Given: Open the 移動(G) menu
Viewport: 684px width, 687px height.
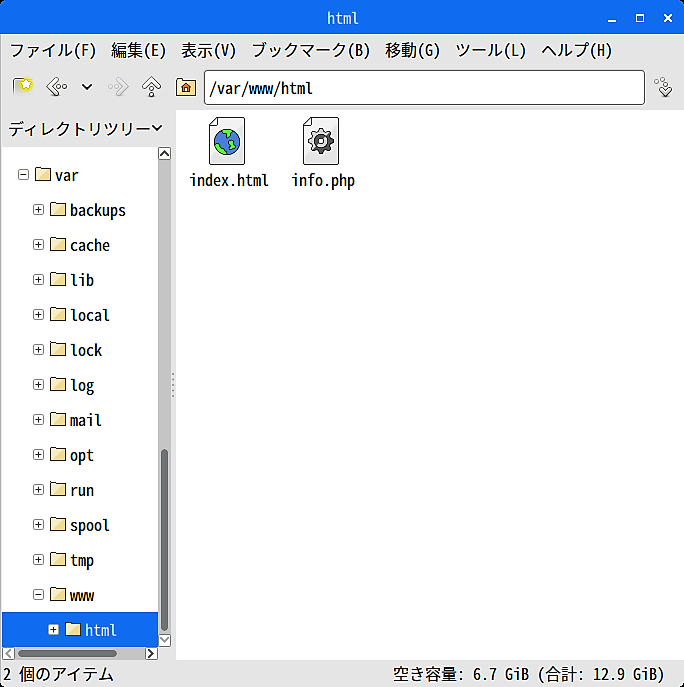Looking at the screenshot, I should 412,50.
